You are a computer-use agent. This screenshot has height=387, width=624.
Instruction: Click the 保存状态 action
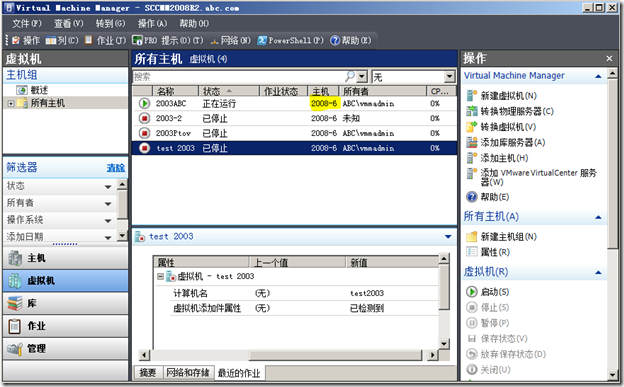497,338
